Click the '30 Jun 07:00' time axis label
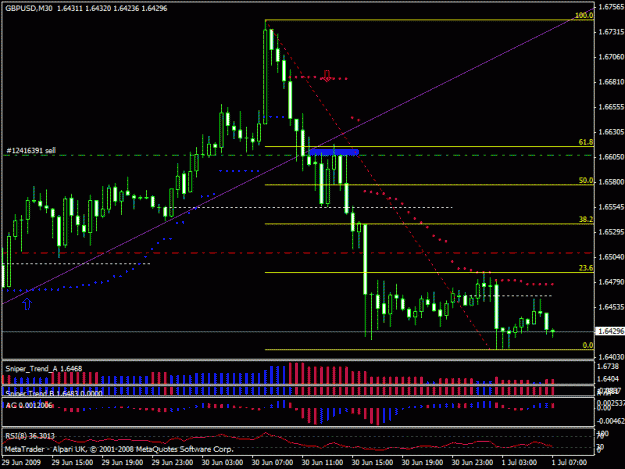This screenshot has height=469, width=625. (272, 463)
